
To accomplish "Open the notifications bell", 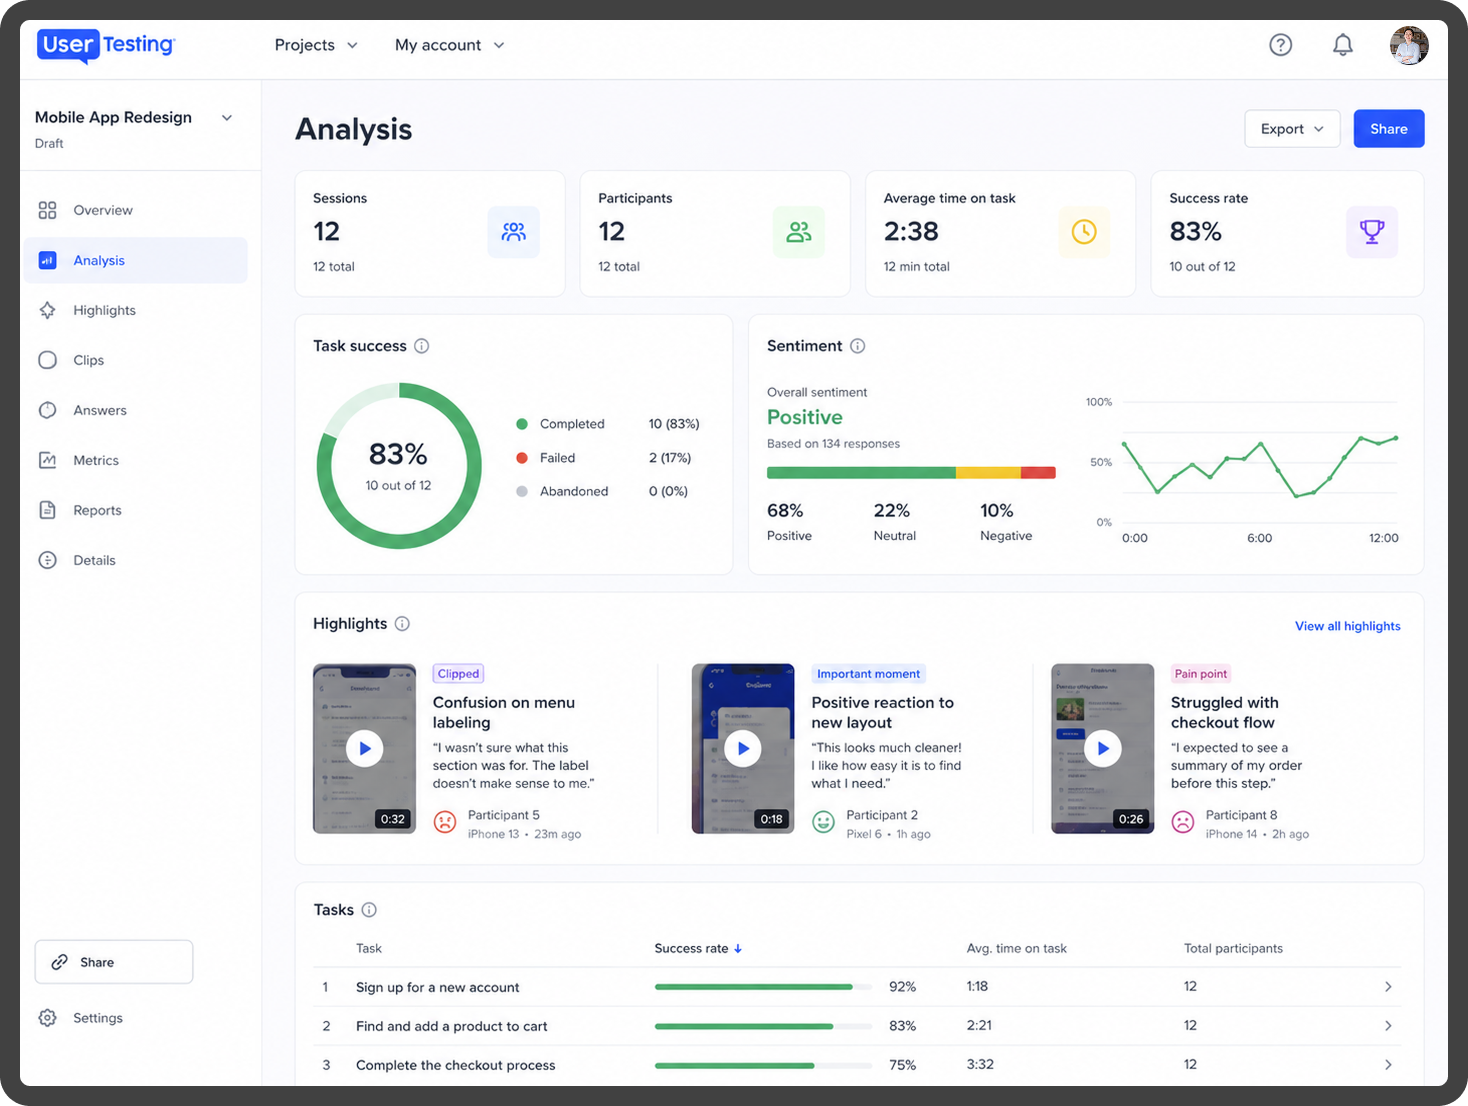I will [x=1343, y=45].
